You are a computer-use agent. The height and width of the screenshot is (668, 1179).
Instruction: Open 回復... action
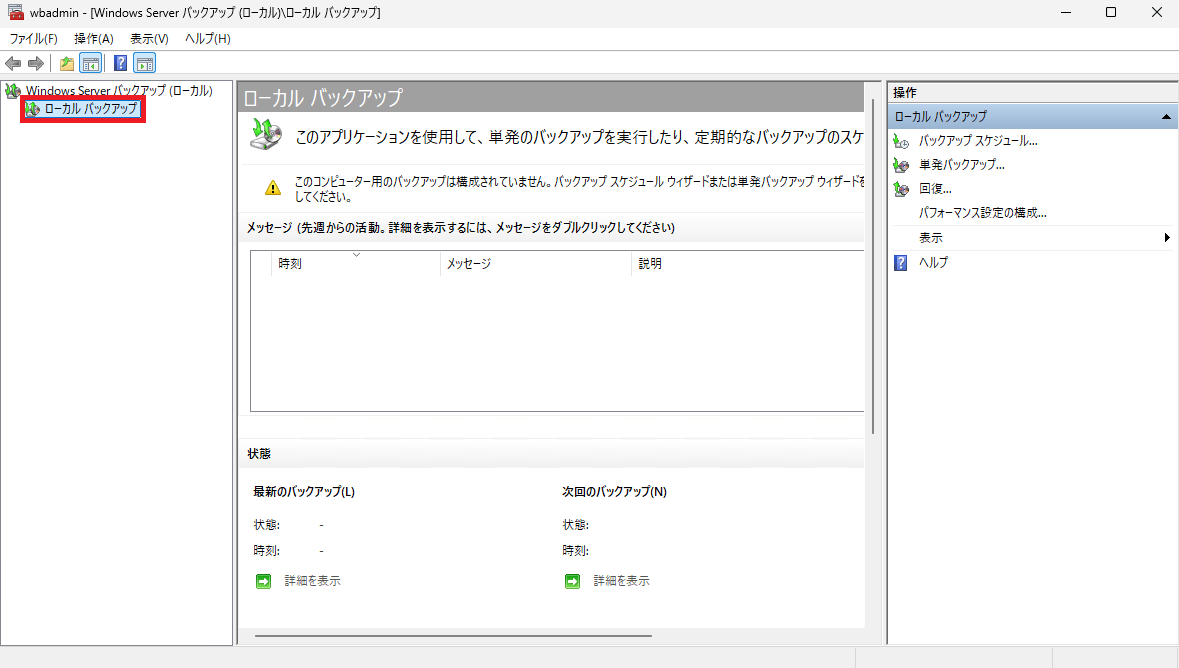[x=935, y=189]
